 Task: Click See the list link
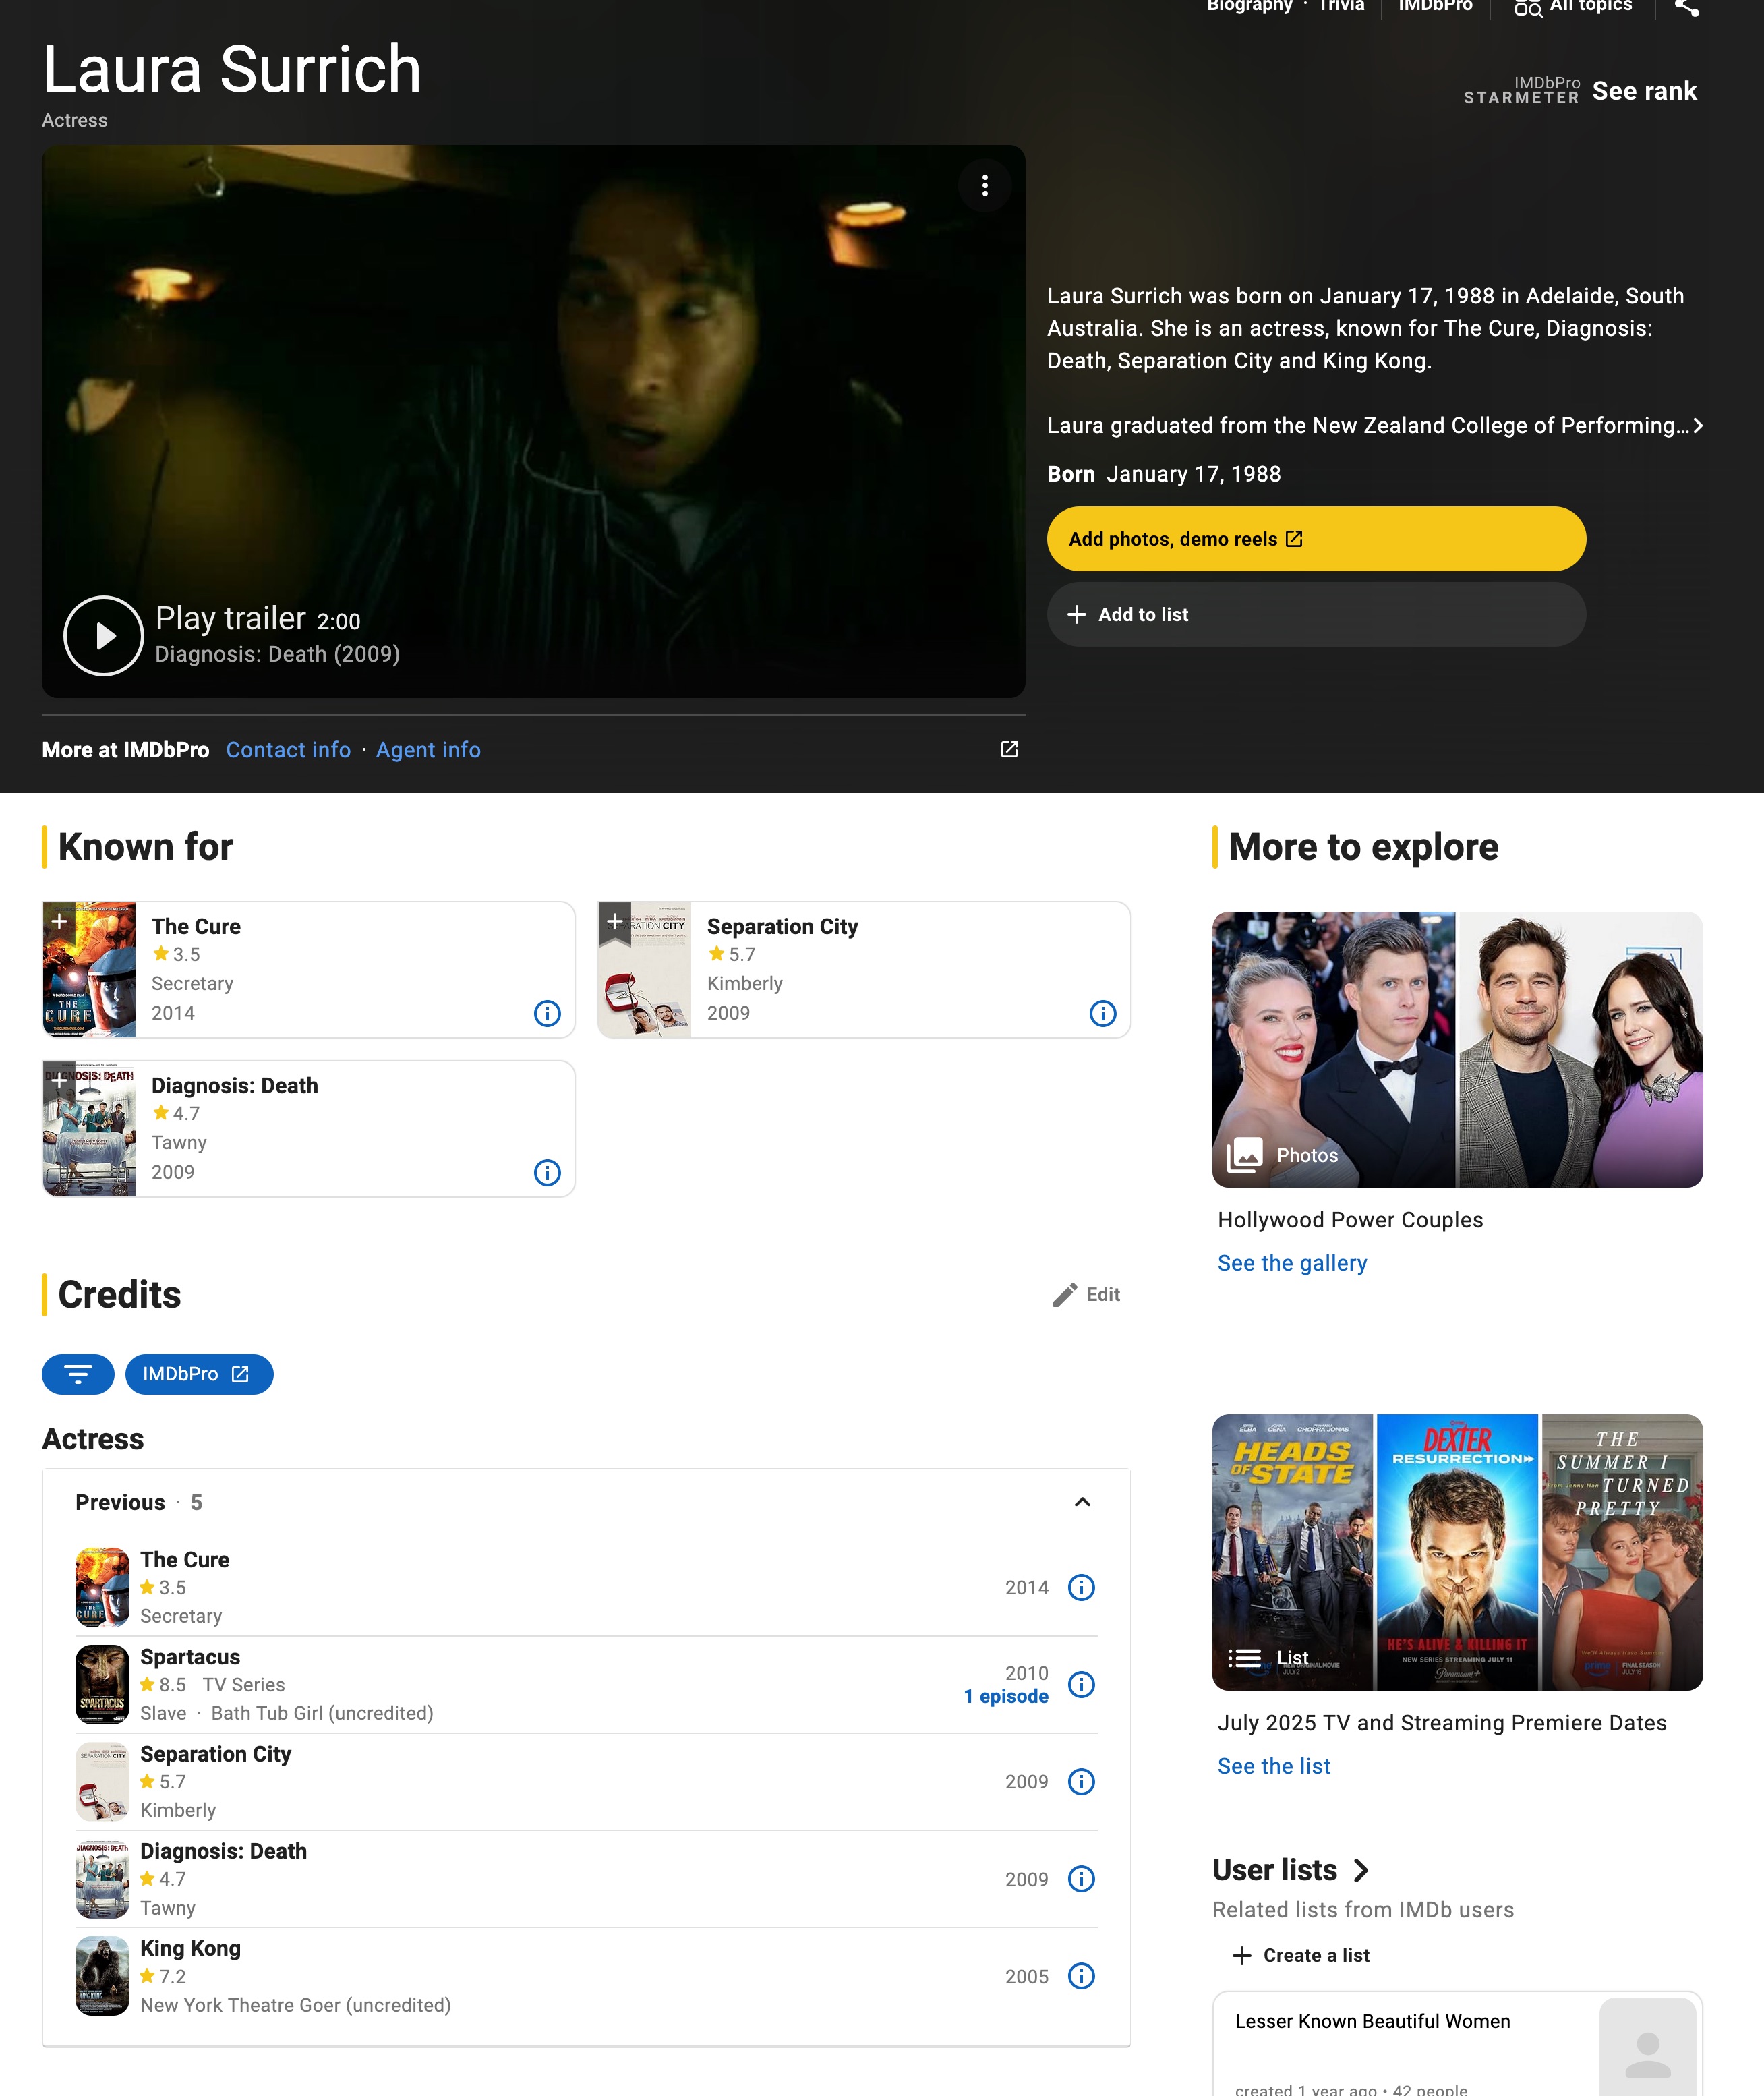point(1274,1766)
